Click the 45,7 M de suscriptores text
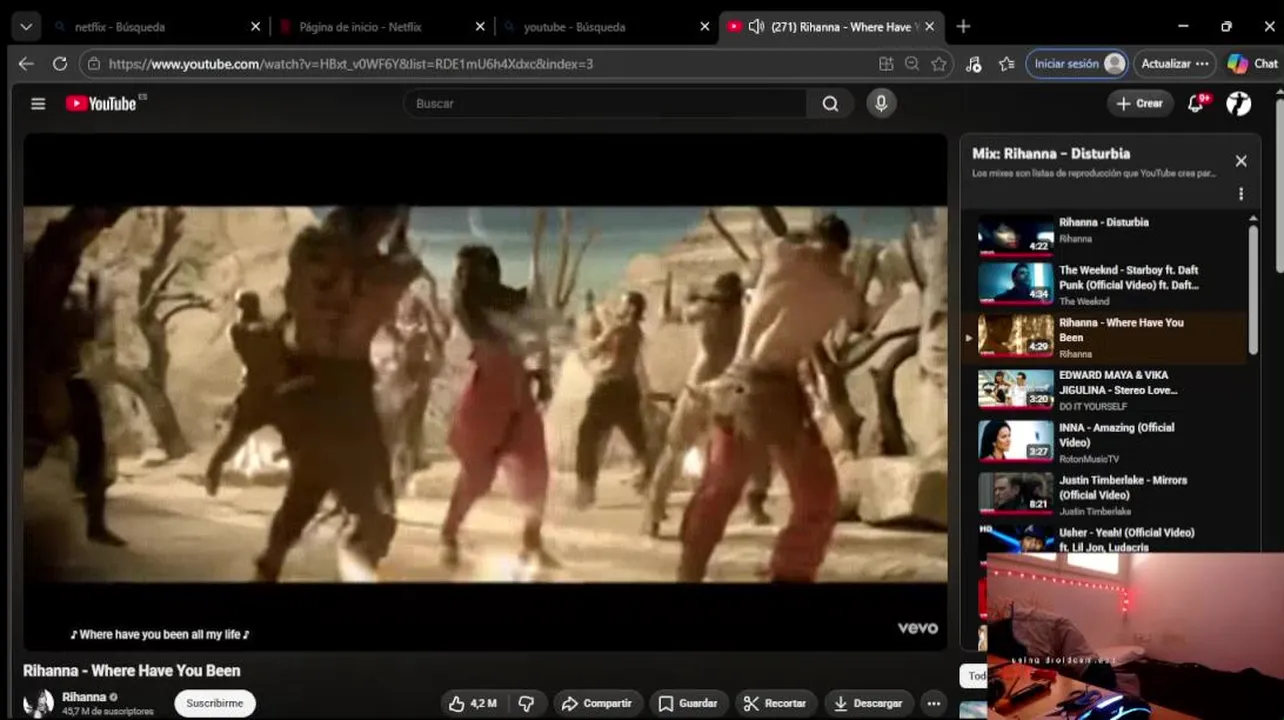This screenshot has width=1284, height=720. coord(108,712)
